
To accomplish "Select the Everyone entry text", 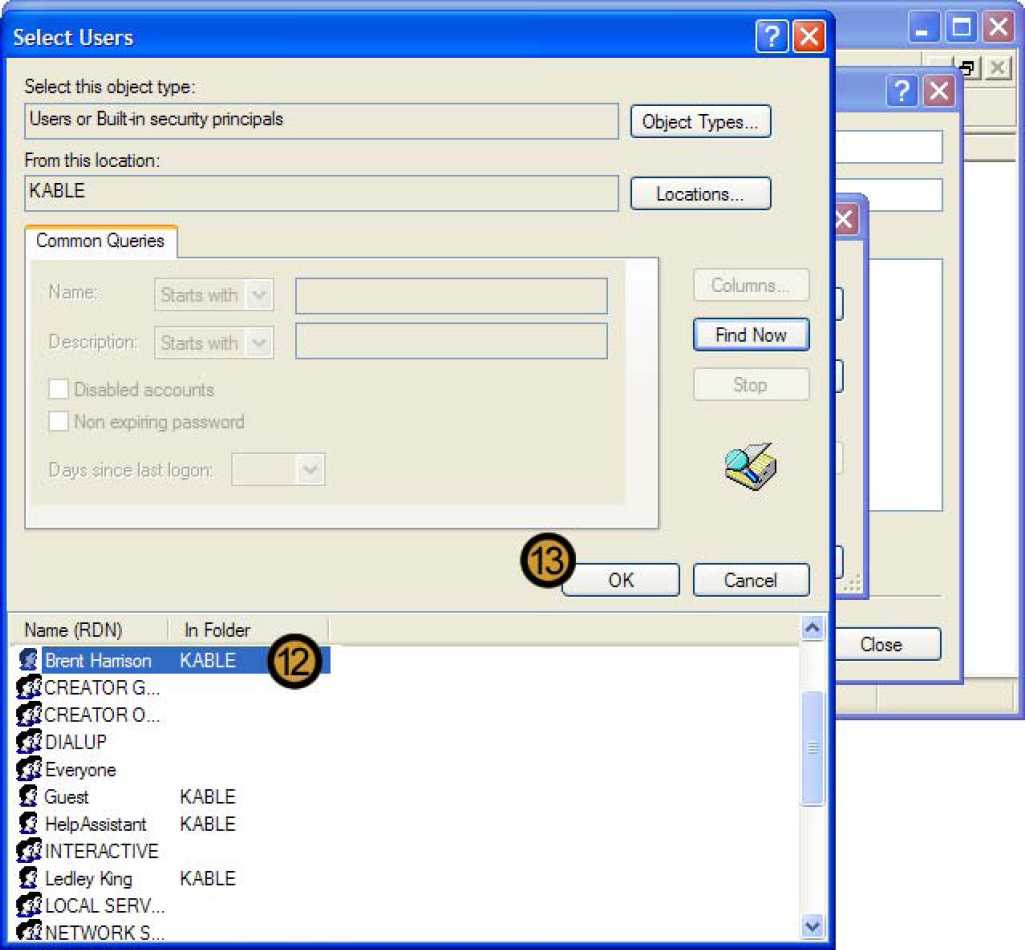I will (80, 770).
